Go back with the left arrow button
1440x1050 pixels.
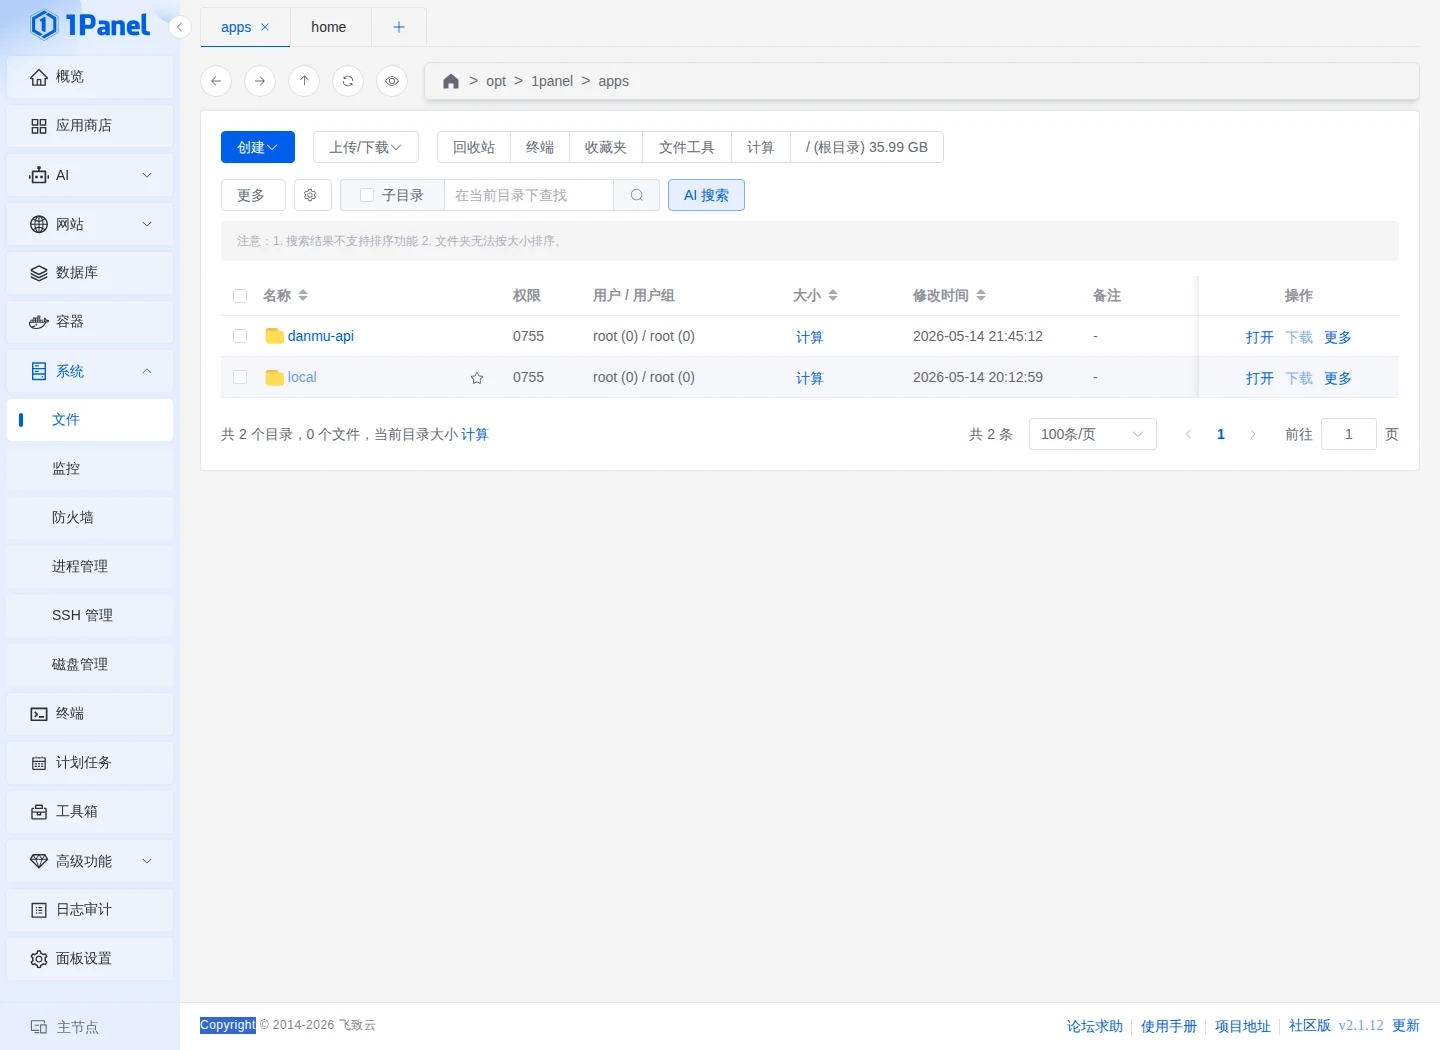click(216, 81)
